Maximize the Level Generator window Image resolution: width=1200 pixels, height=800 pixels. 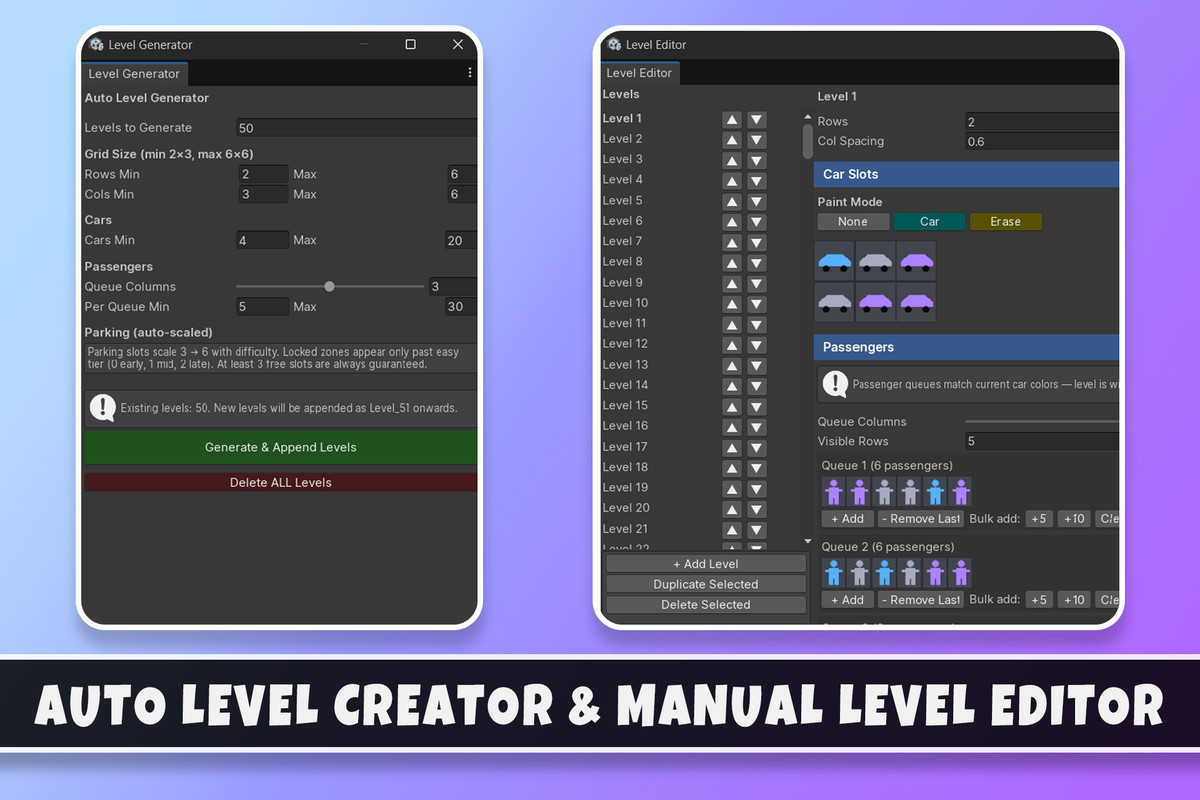point(410,45)
